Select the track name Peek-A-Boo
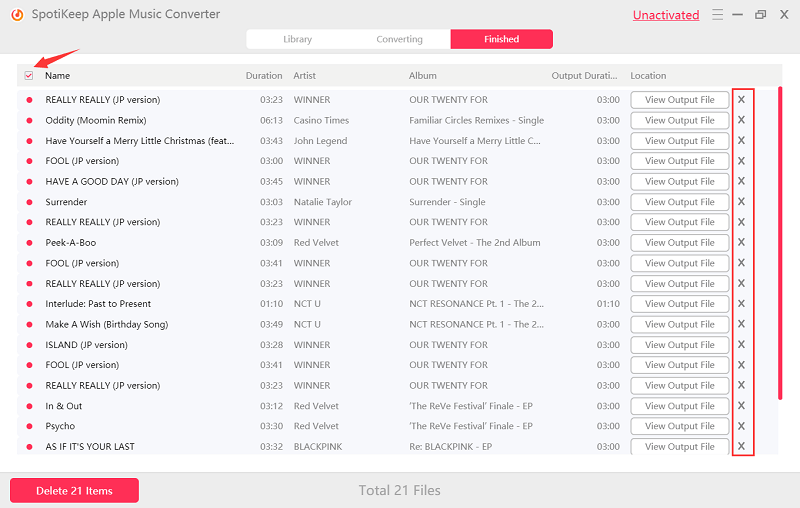This screenshot has width=800, height=508. coord(70,243)
